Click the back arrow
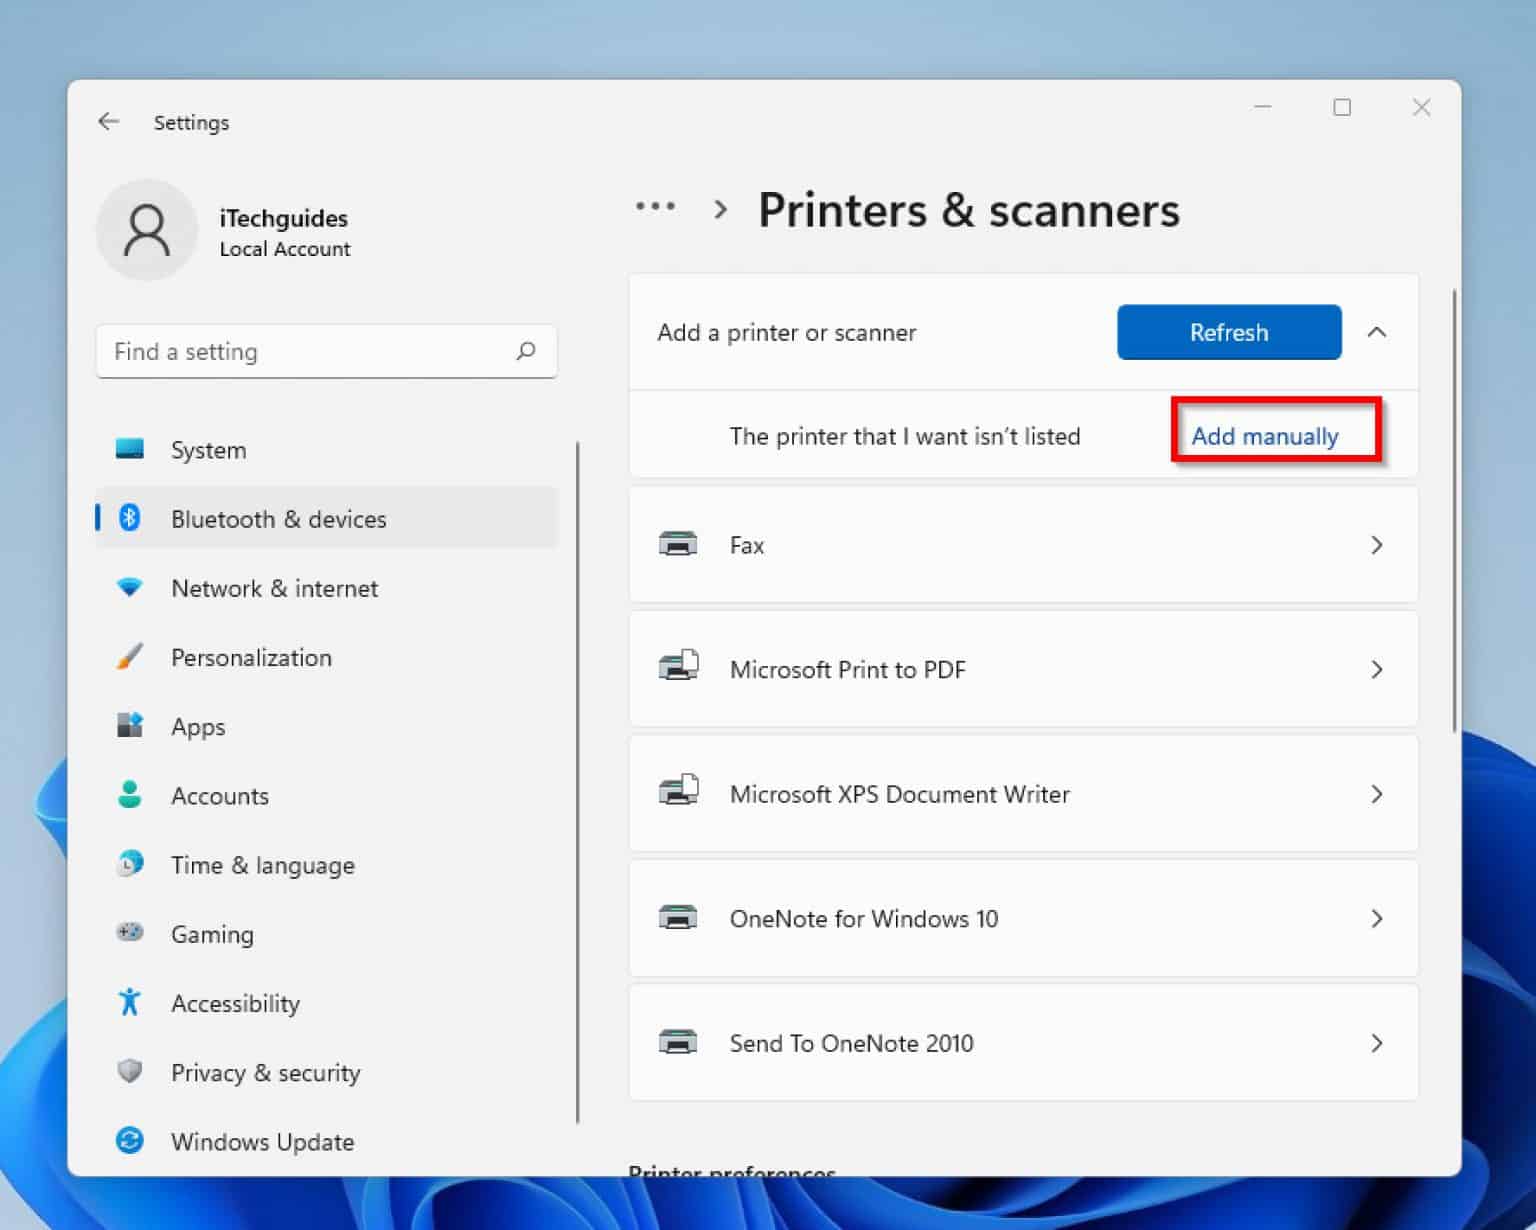Viewport: 1536px width, 1230px height. point(109,121)
